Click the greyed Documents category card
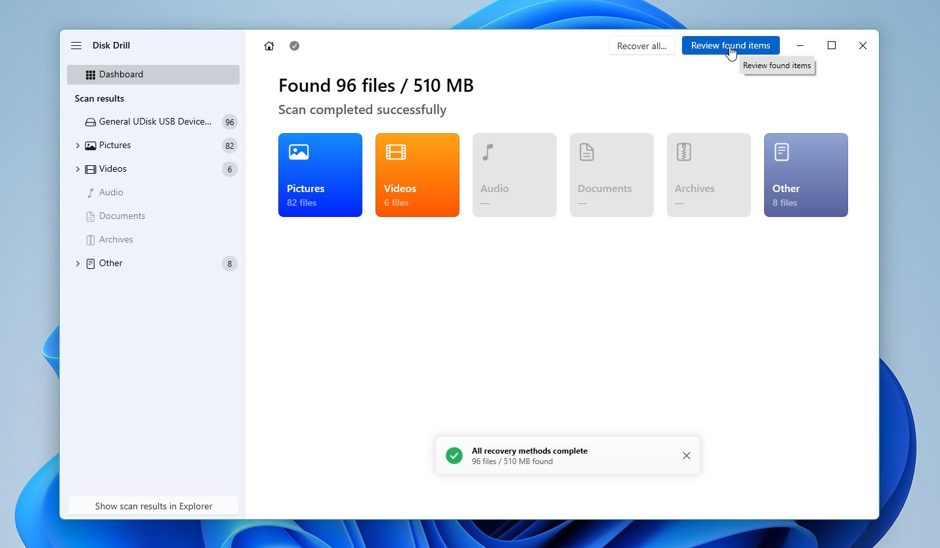The image size is (940, 548). point(611,175)
